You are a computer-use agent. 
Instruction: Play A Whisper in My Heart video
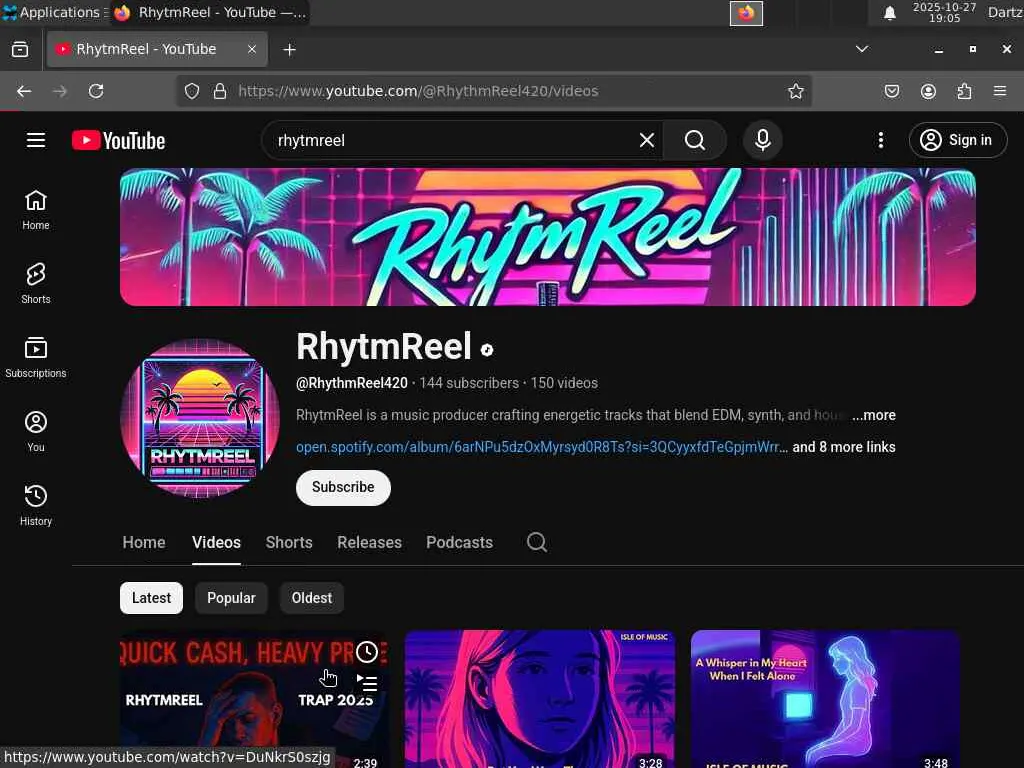(x=825, y=699)
